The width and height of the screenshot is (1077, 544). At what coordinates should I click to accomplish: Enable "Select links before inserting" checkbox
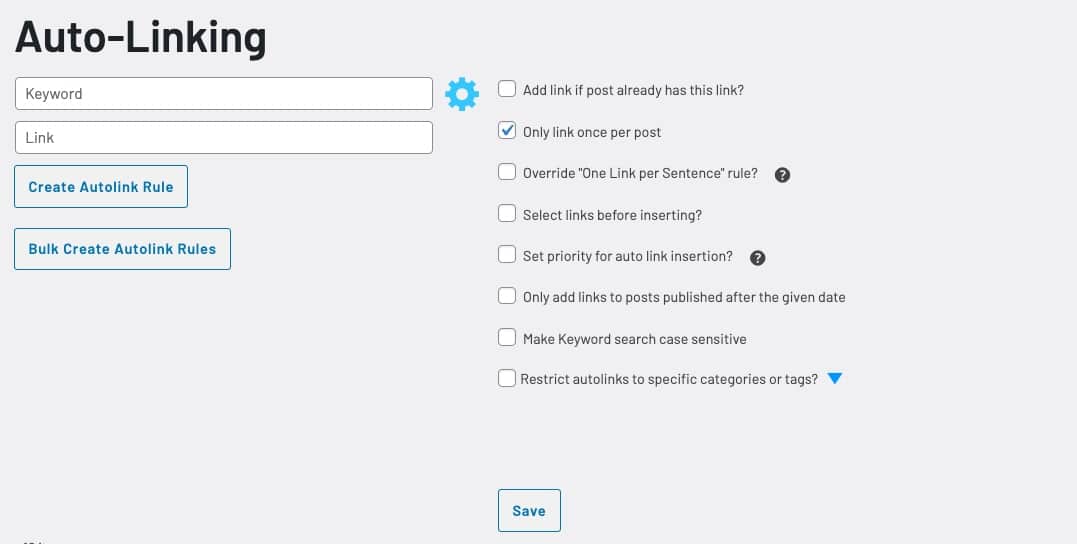(507, 214)
